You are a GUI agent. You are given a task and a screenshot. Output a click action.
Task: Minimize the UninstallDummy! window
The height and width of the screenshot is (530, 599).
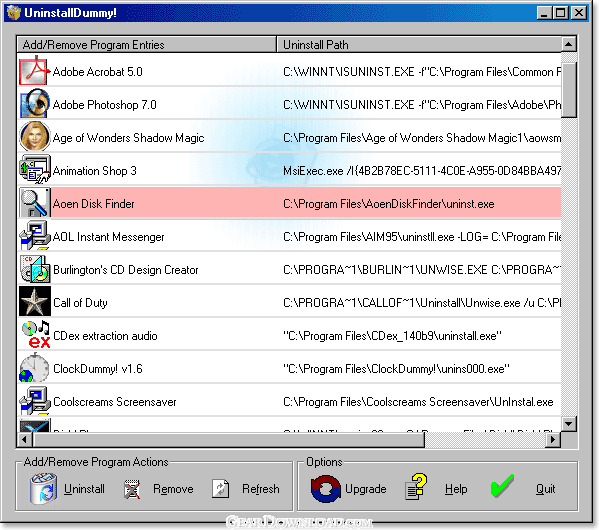click(544, 13)
